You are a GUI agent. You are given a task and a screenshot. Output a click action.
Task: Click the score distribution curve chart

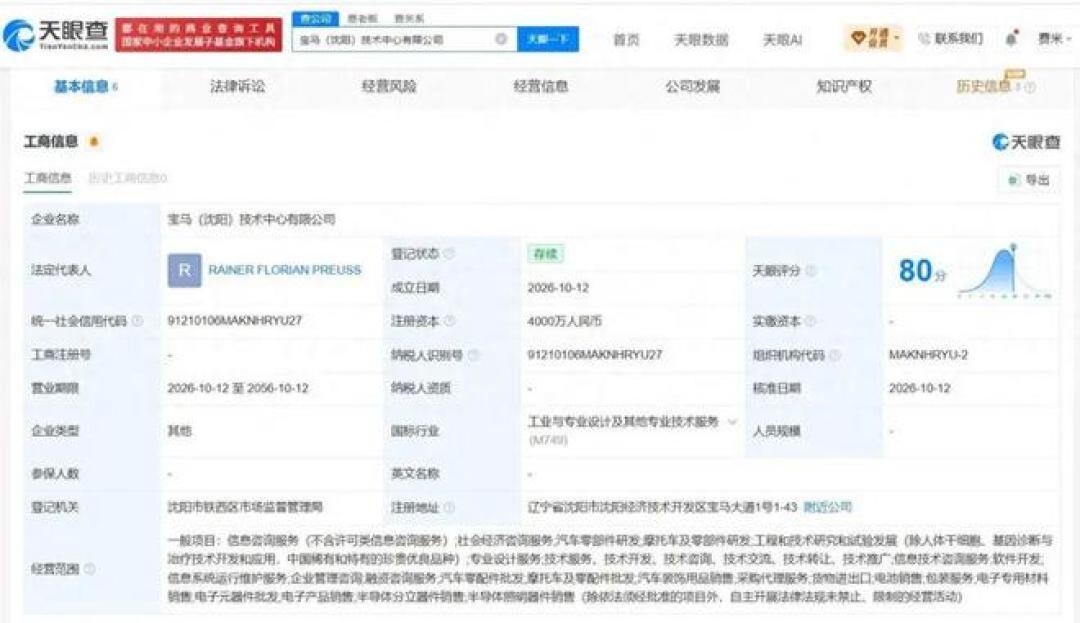[1004, 271]
